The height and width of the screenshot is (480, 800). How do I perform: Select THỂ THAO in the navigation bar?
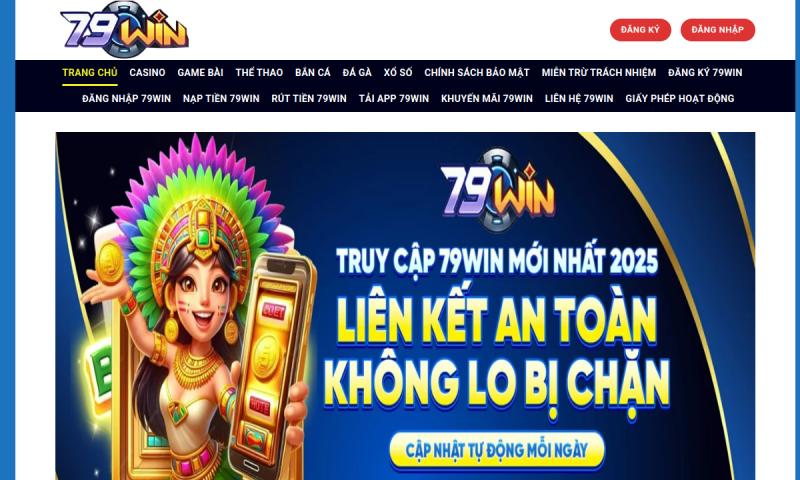259,72
